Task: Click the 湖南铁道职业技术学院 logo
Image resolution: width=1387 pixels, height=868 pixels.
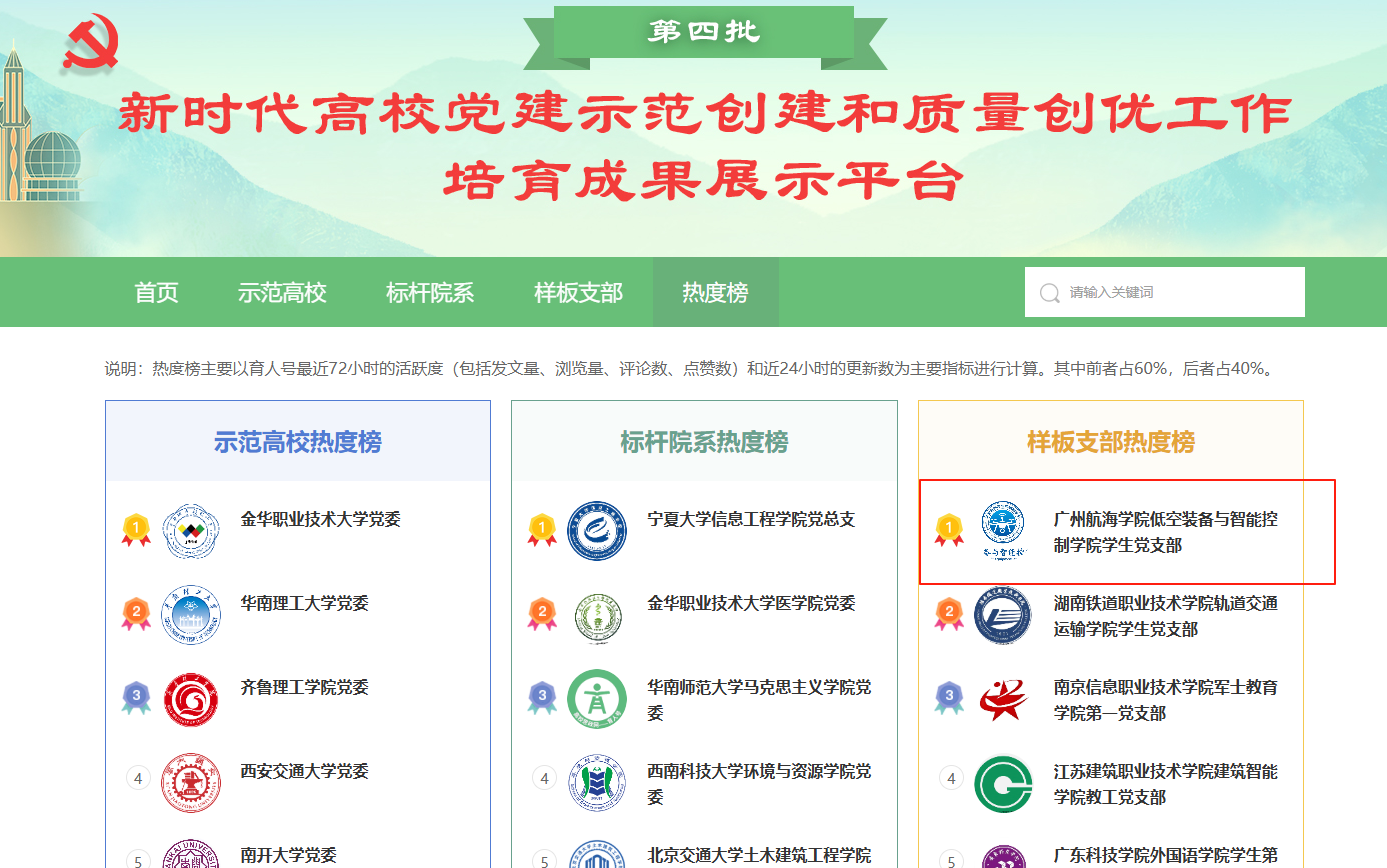Action: point(1003,615)
